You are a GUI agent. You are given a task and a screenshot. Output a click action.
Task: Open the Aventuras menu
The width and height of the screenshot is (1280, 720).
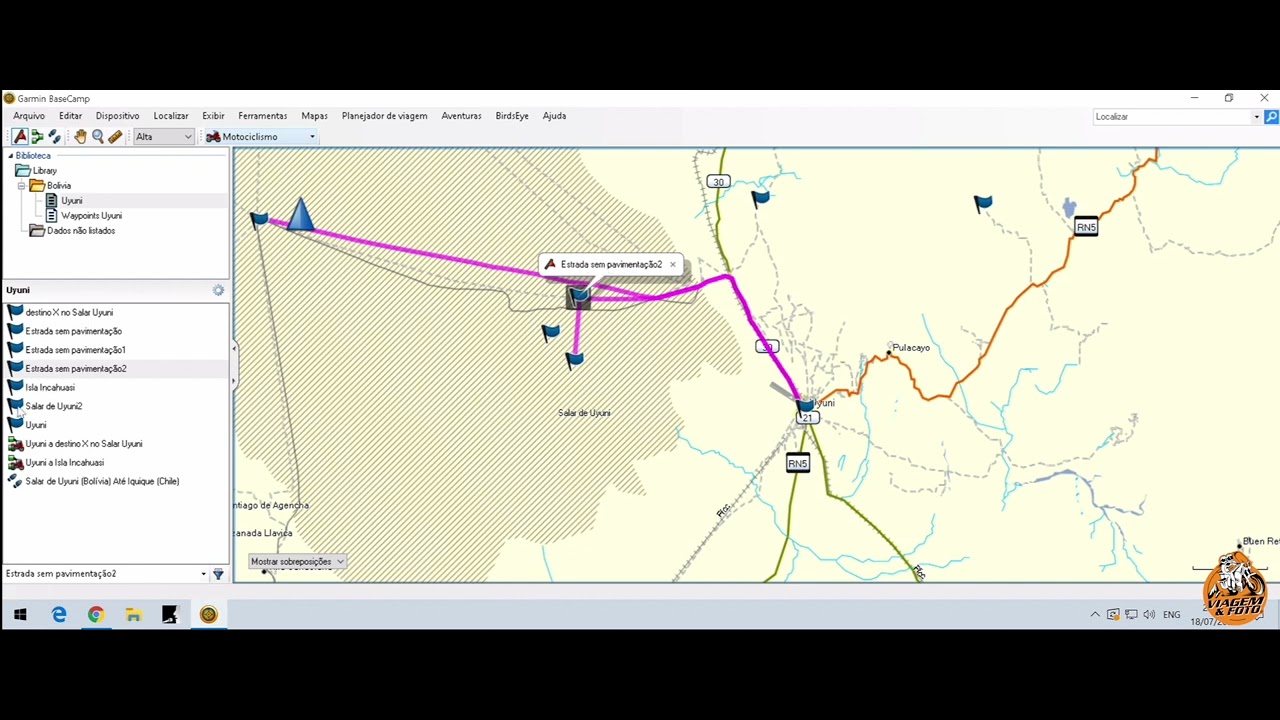point(461,116)
